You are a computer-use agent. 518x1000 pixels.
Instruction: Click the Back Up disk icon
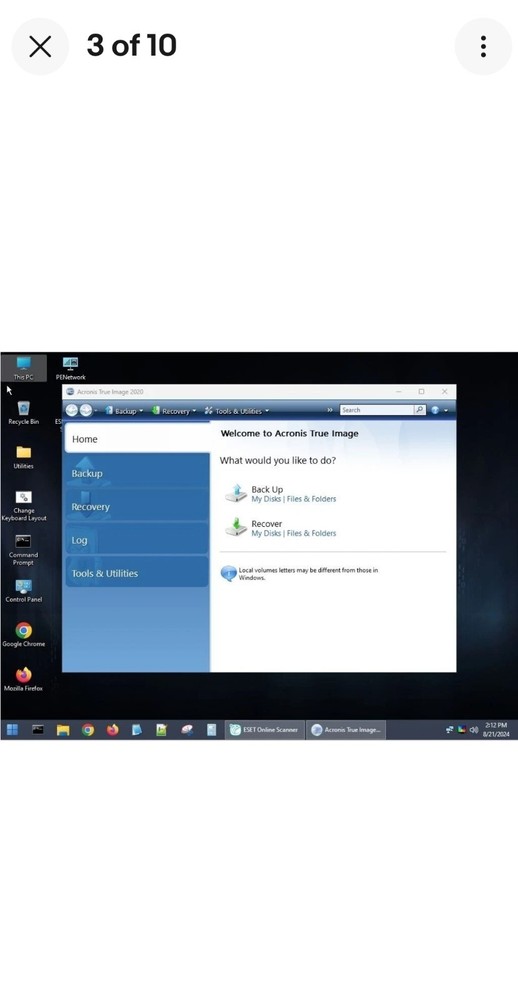[x=235, y=493]
